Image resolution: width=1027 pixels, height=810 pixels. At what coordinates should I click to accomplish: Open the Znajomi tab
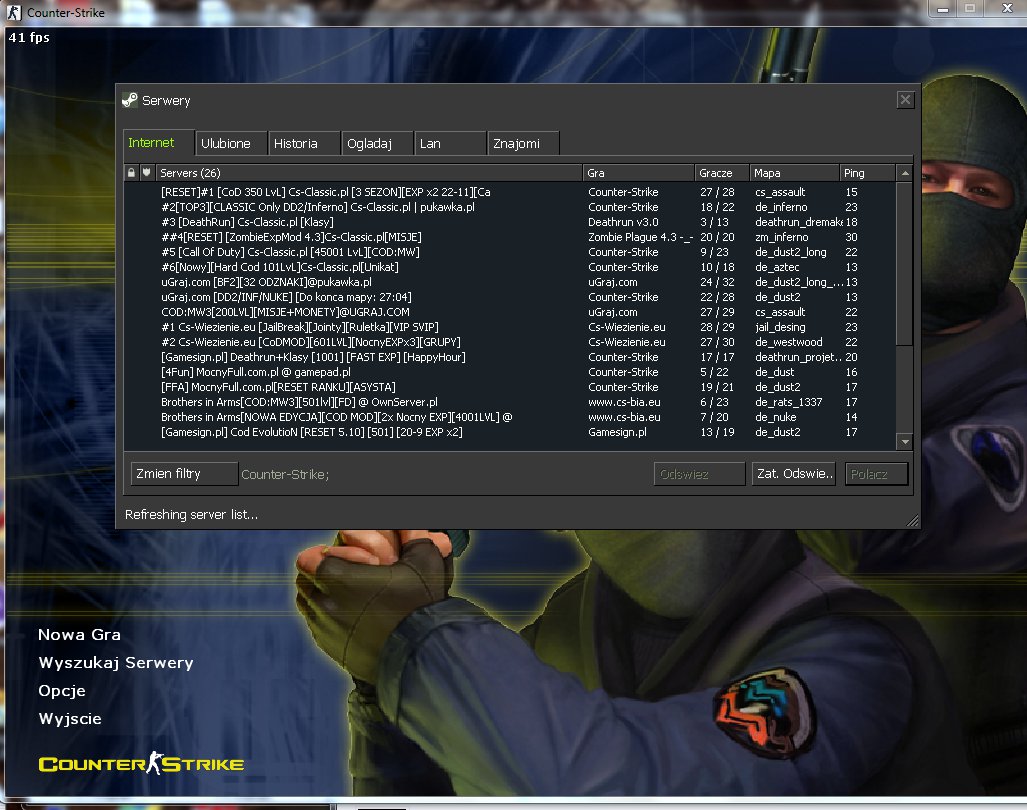[523, 143]
